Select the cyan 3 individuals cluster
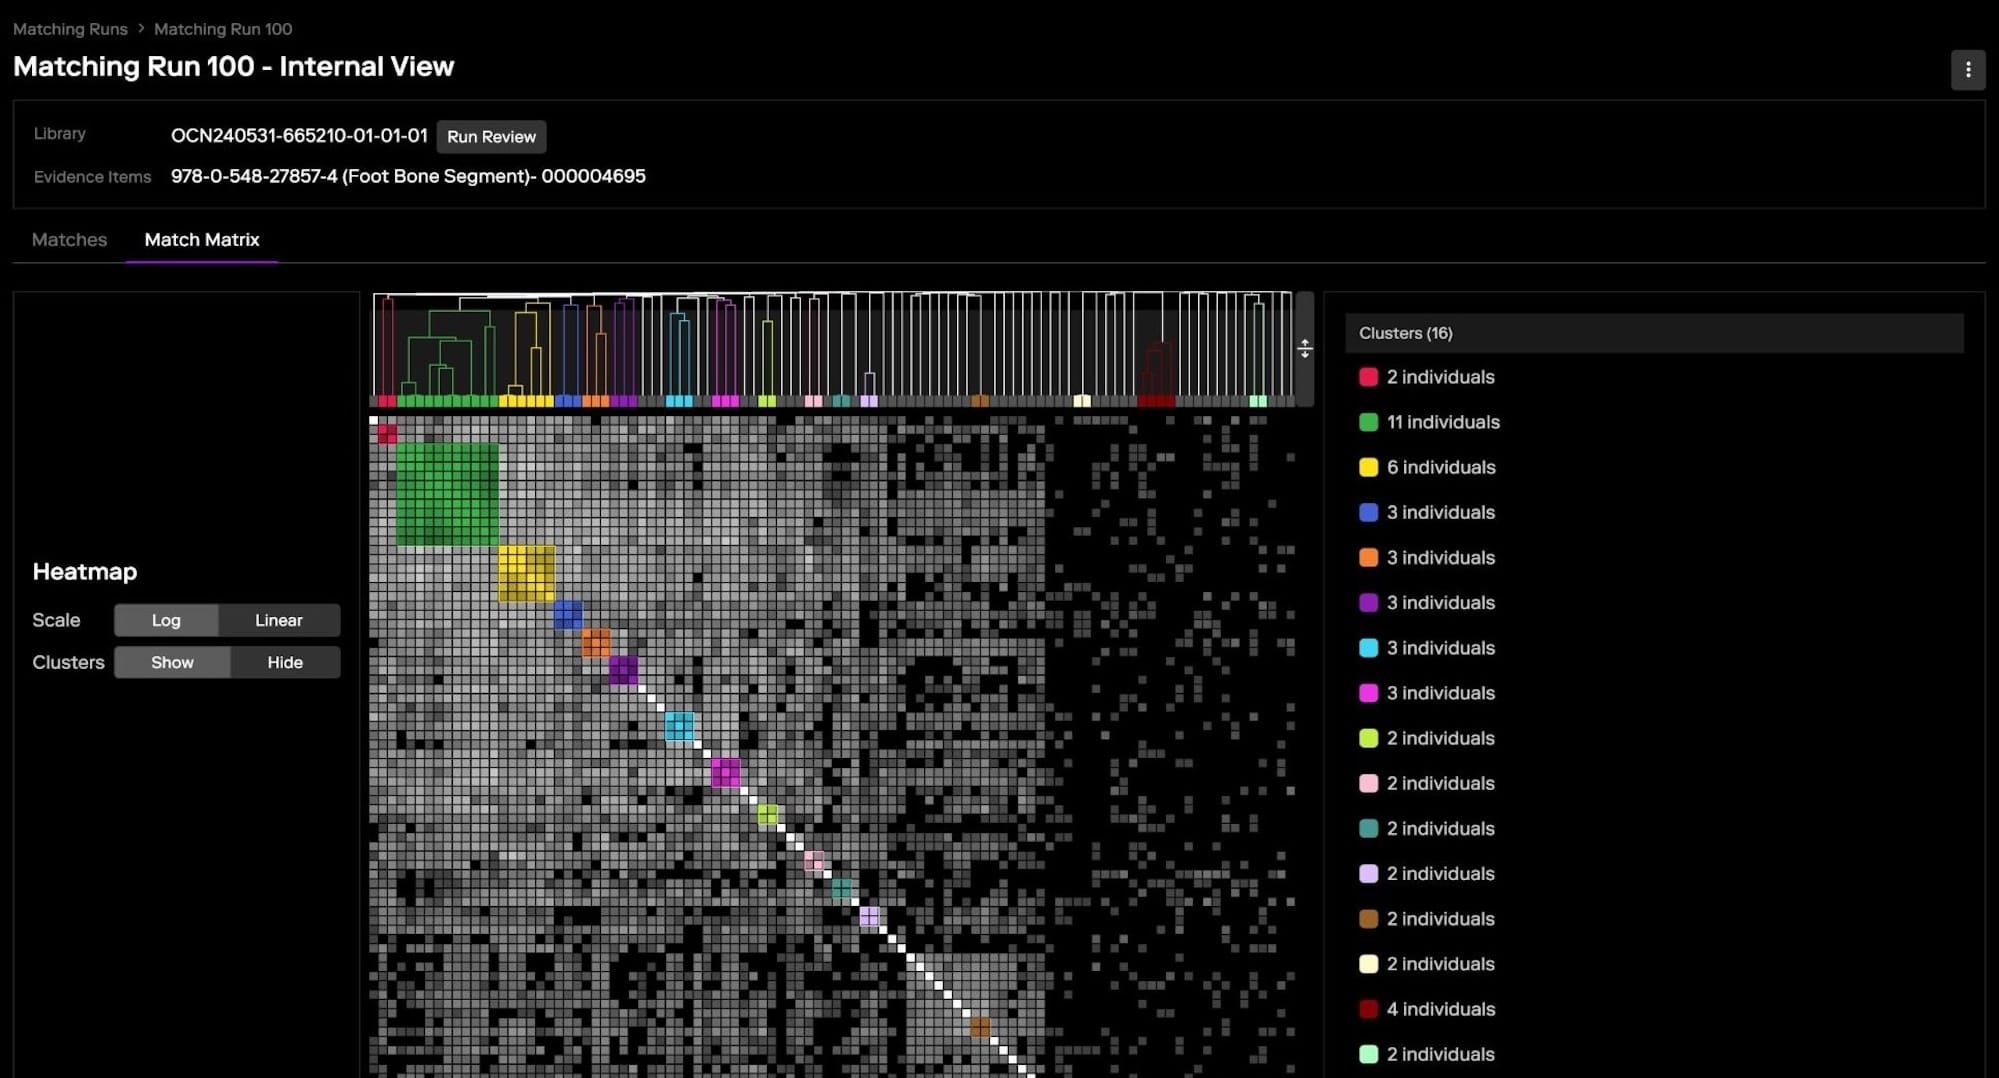This screenshot has width=1999, height=1078. click(1440, 648)
